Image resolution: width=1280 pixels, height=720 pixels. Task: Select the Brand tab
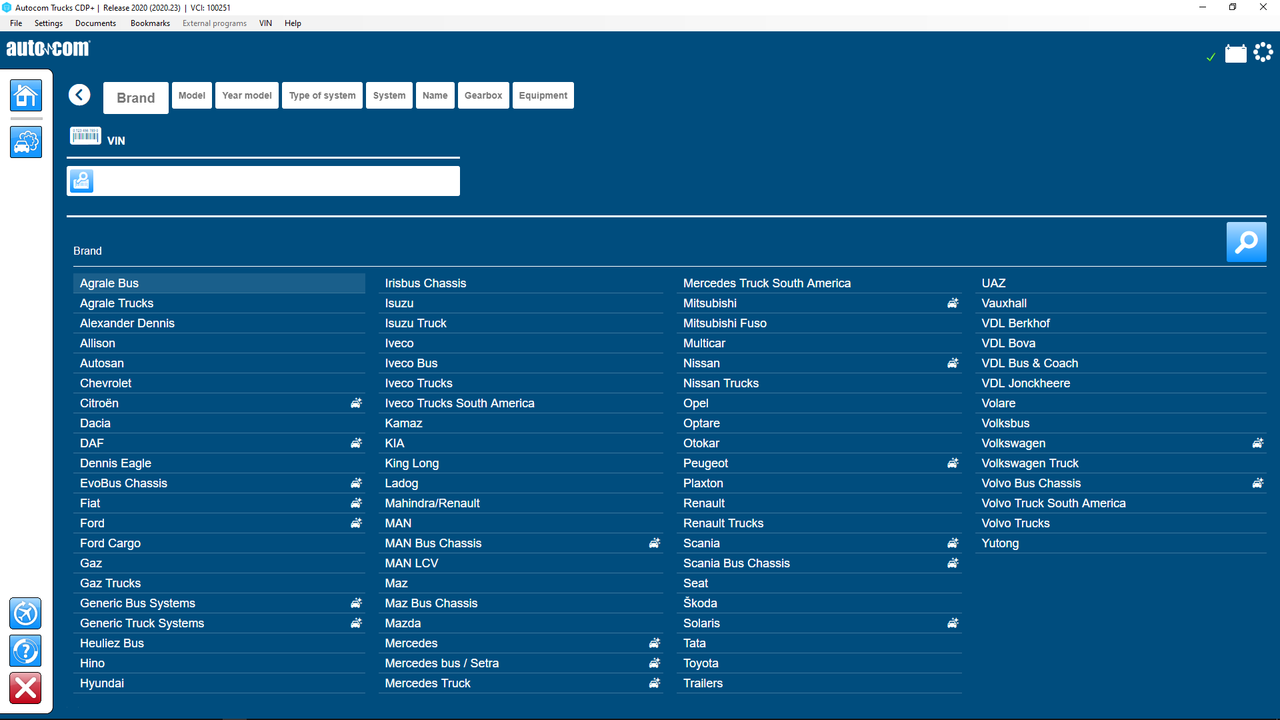136,98
